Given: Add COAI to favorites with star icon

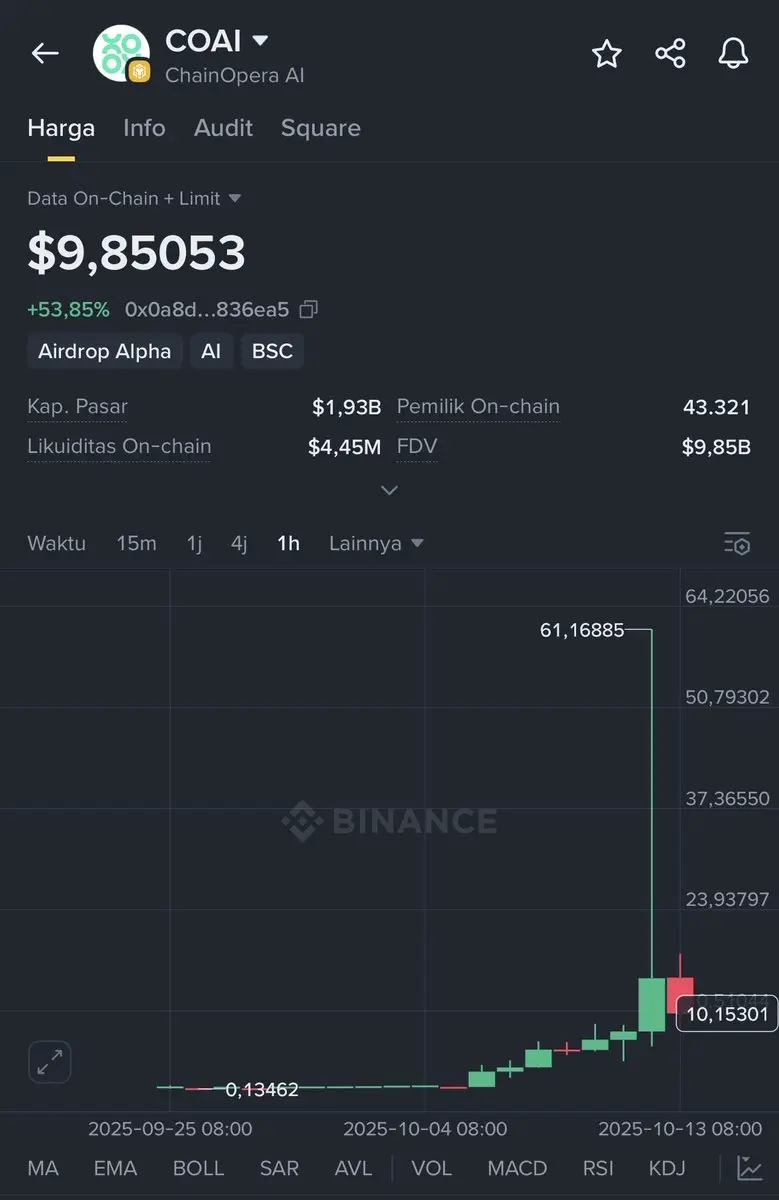Looking at the screenshot, I should pyautogui.click(x=607, y=54).
